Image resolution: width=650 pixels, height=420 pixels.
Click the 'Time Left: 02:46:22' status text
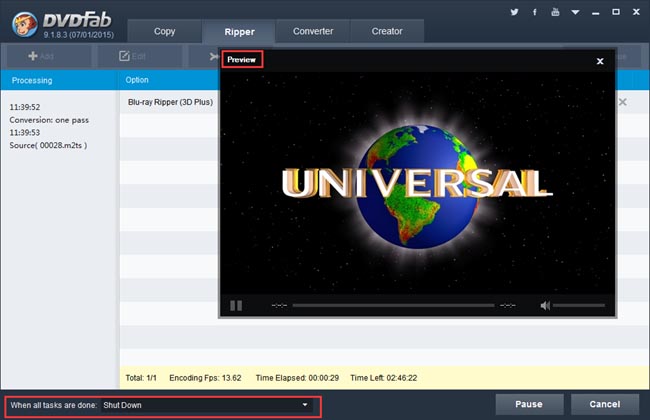click(x=383, y=378)
